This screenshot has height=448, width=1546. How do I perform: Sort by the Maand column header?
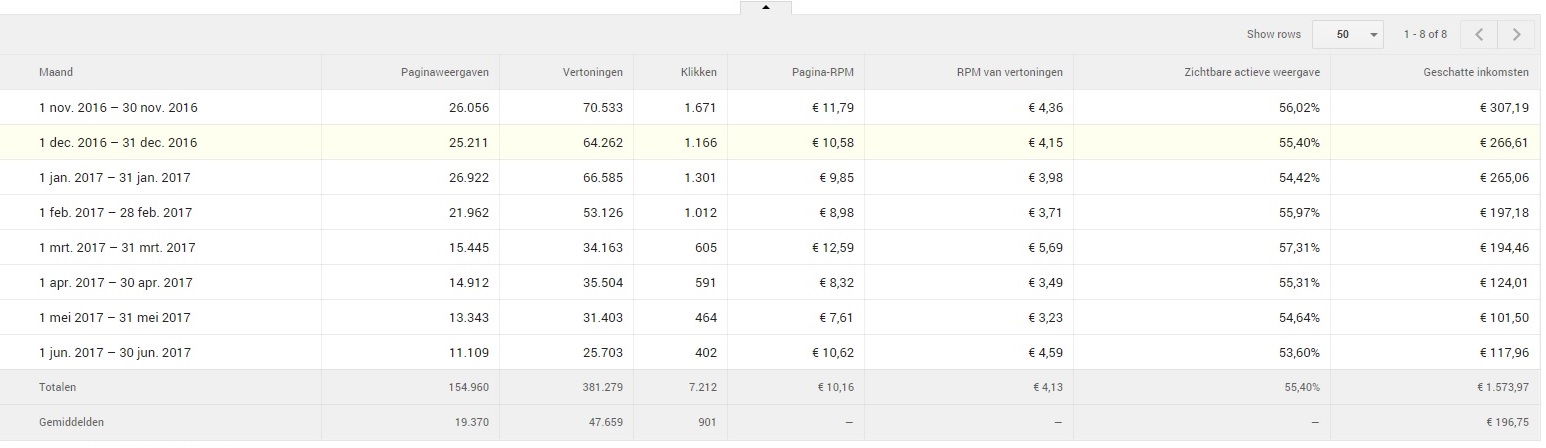pos(56,72)
